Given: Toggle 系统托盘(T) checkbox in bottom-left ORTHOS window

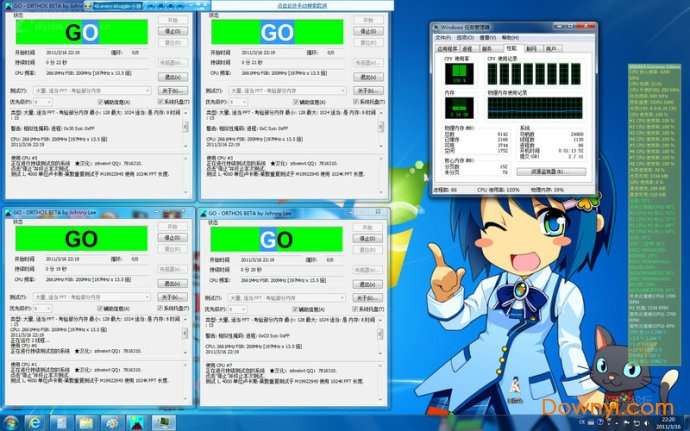Looking at the screenshot, I should [x=161, y=309].
